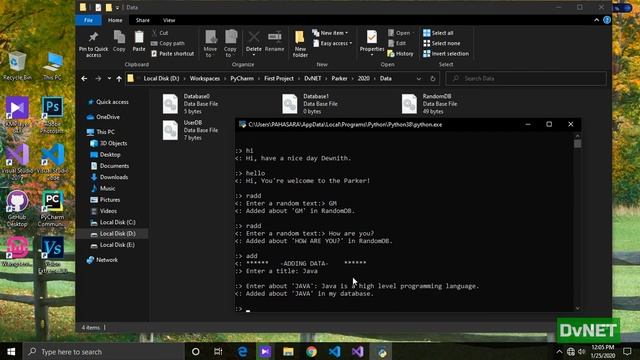The image size is (640, 360).
Task: Click the taskbar search box
Action: point(104,351)
